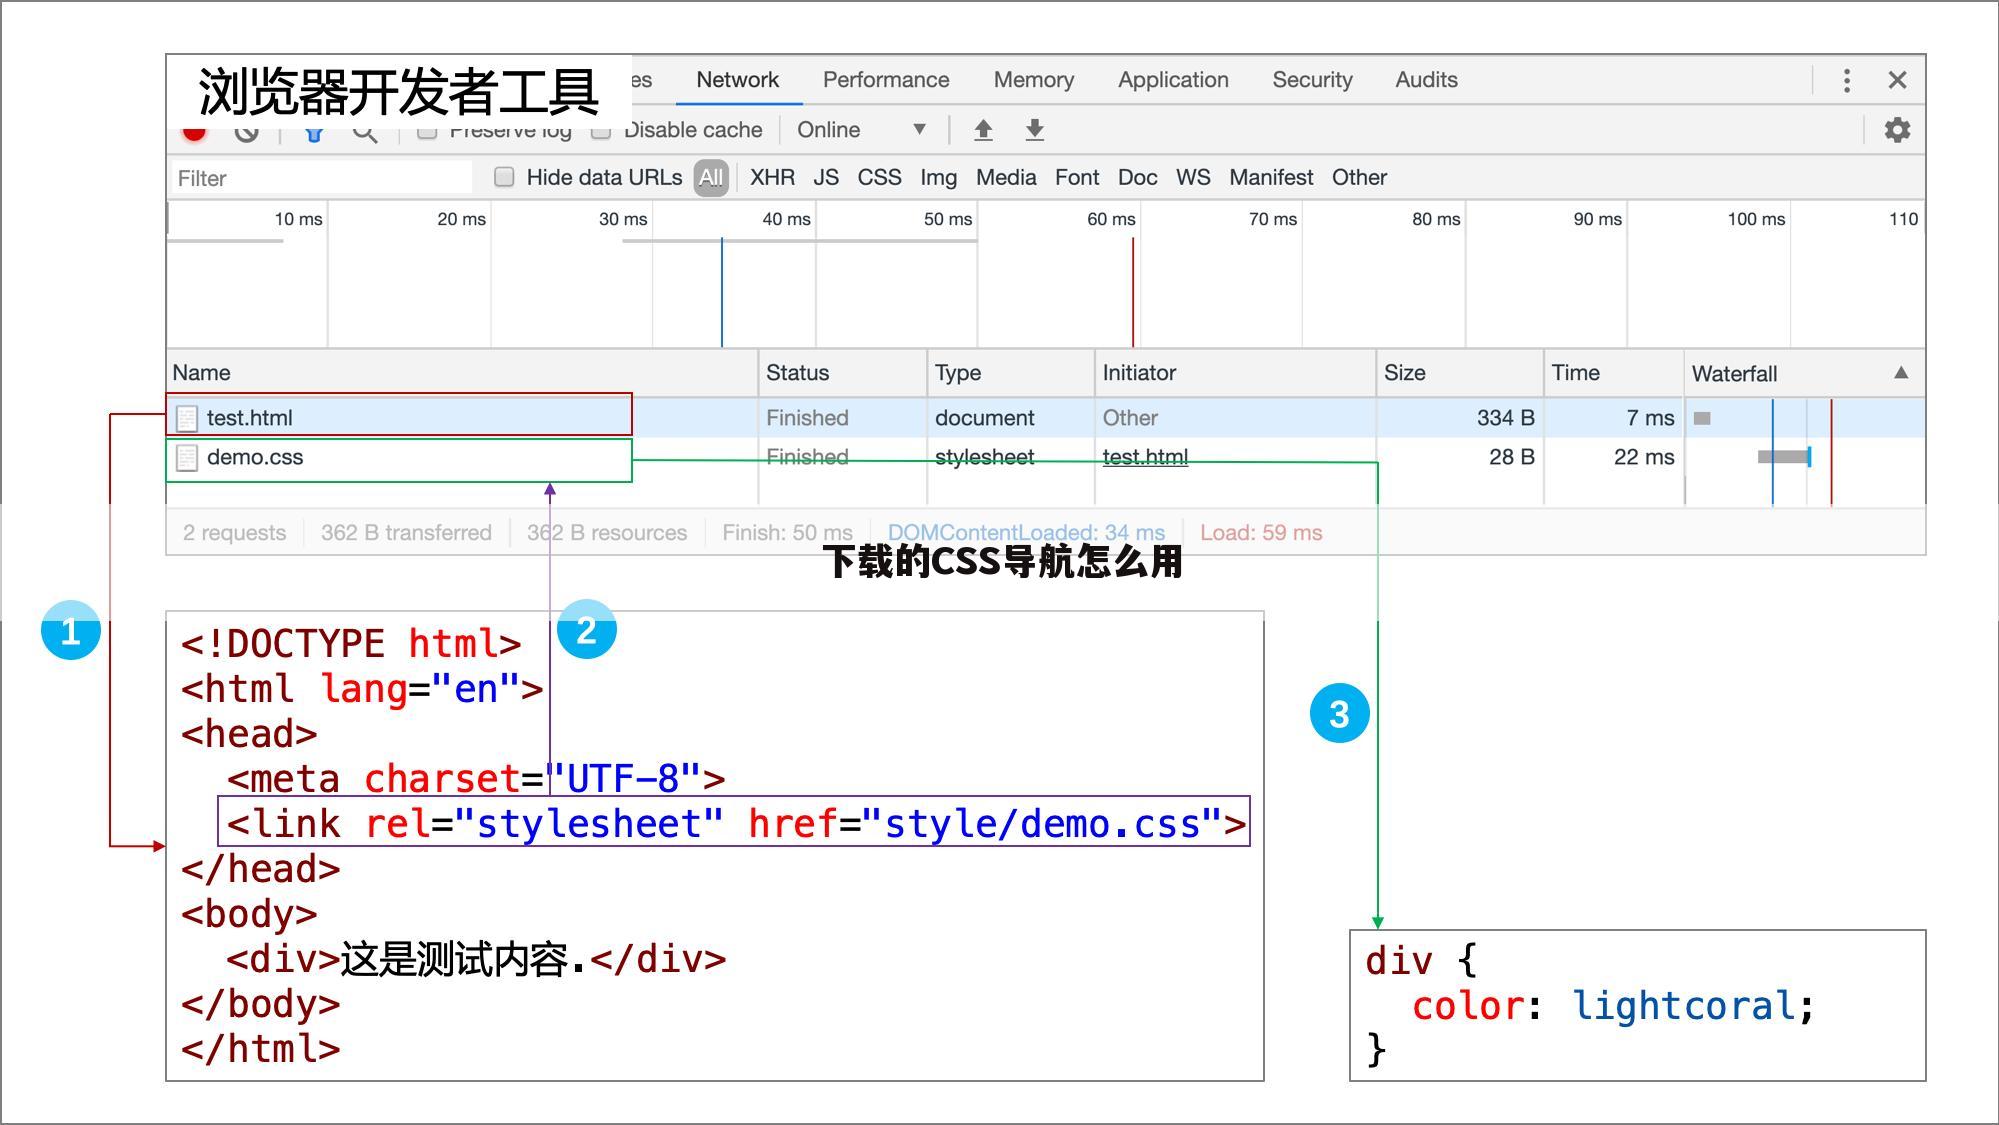Sort by the Time column header
The image size is (1999, 1125).
pos(1614,373)
